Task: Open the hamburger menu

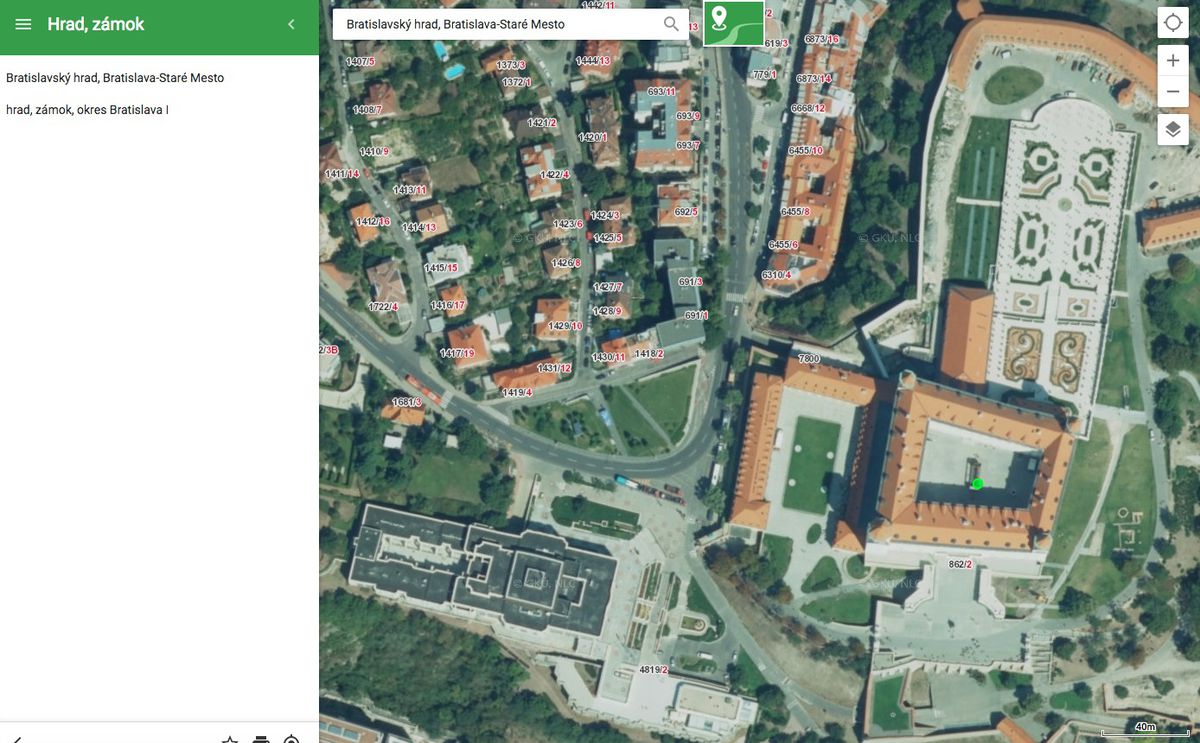Action: tap(22, 23)
